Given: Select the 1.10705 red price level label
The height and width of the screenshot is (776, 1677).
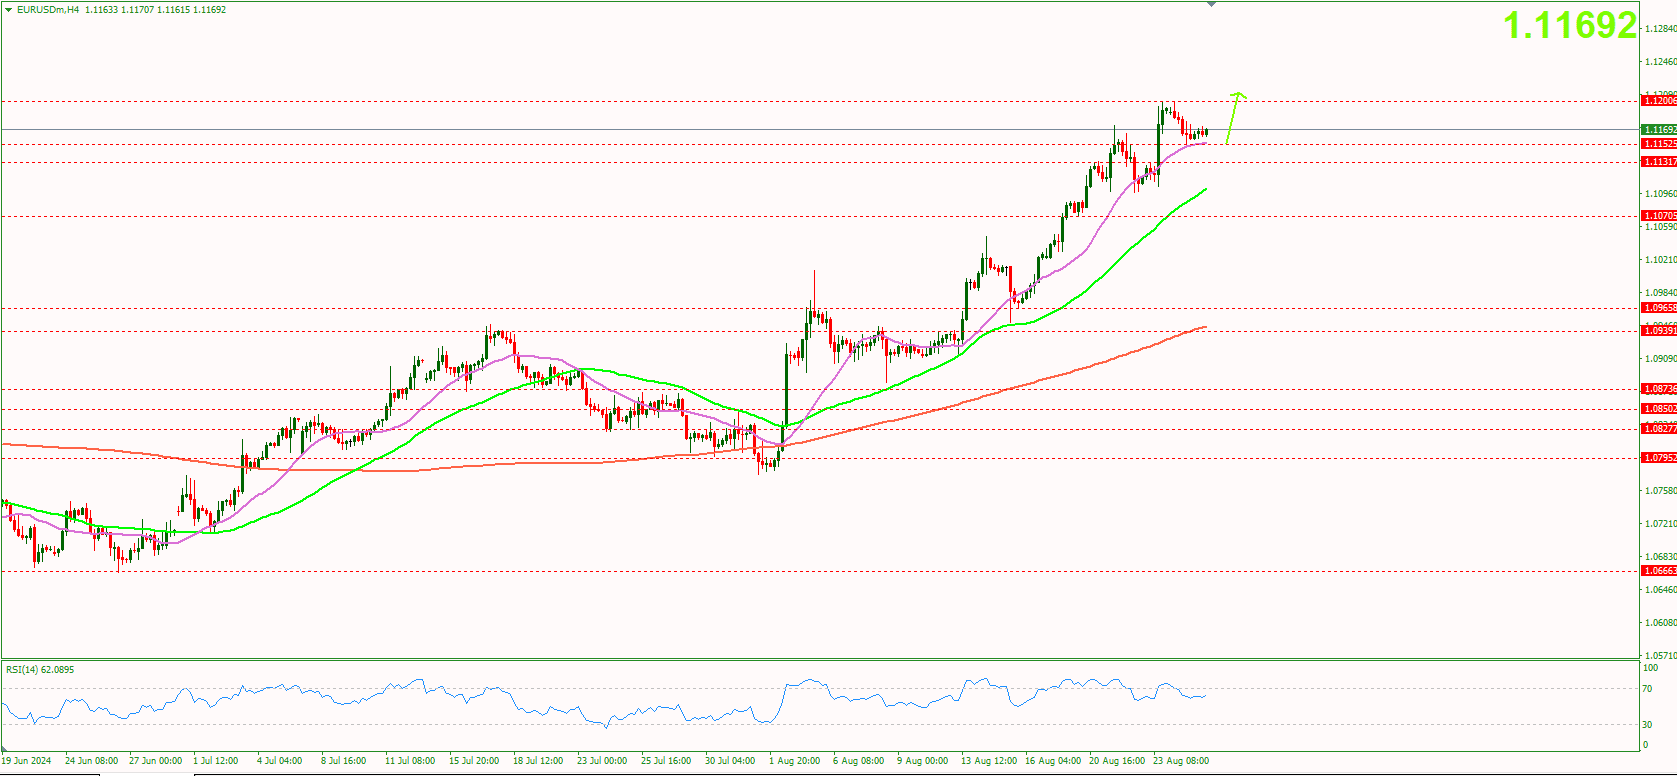Looking at the screenshot, I should coord(1659,216).
